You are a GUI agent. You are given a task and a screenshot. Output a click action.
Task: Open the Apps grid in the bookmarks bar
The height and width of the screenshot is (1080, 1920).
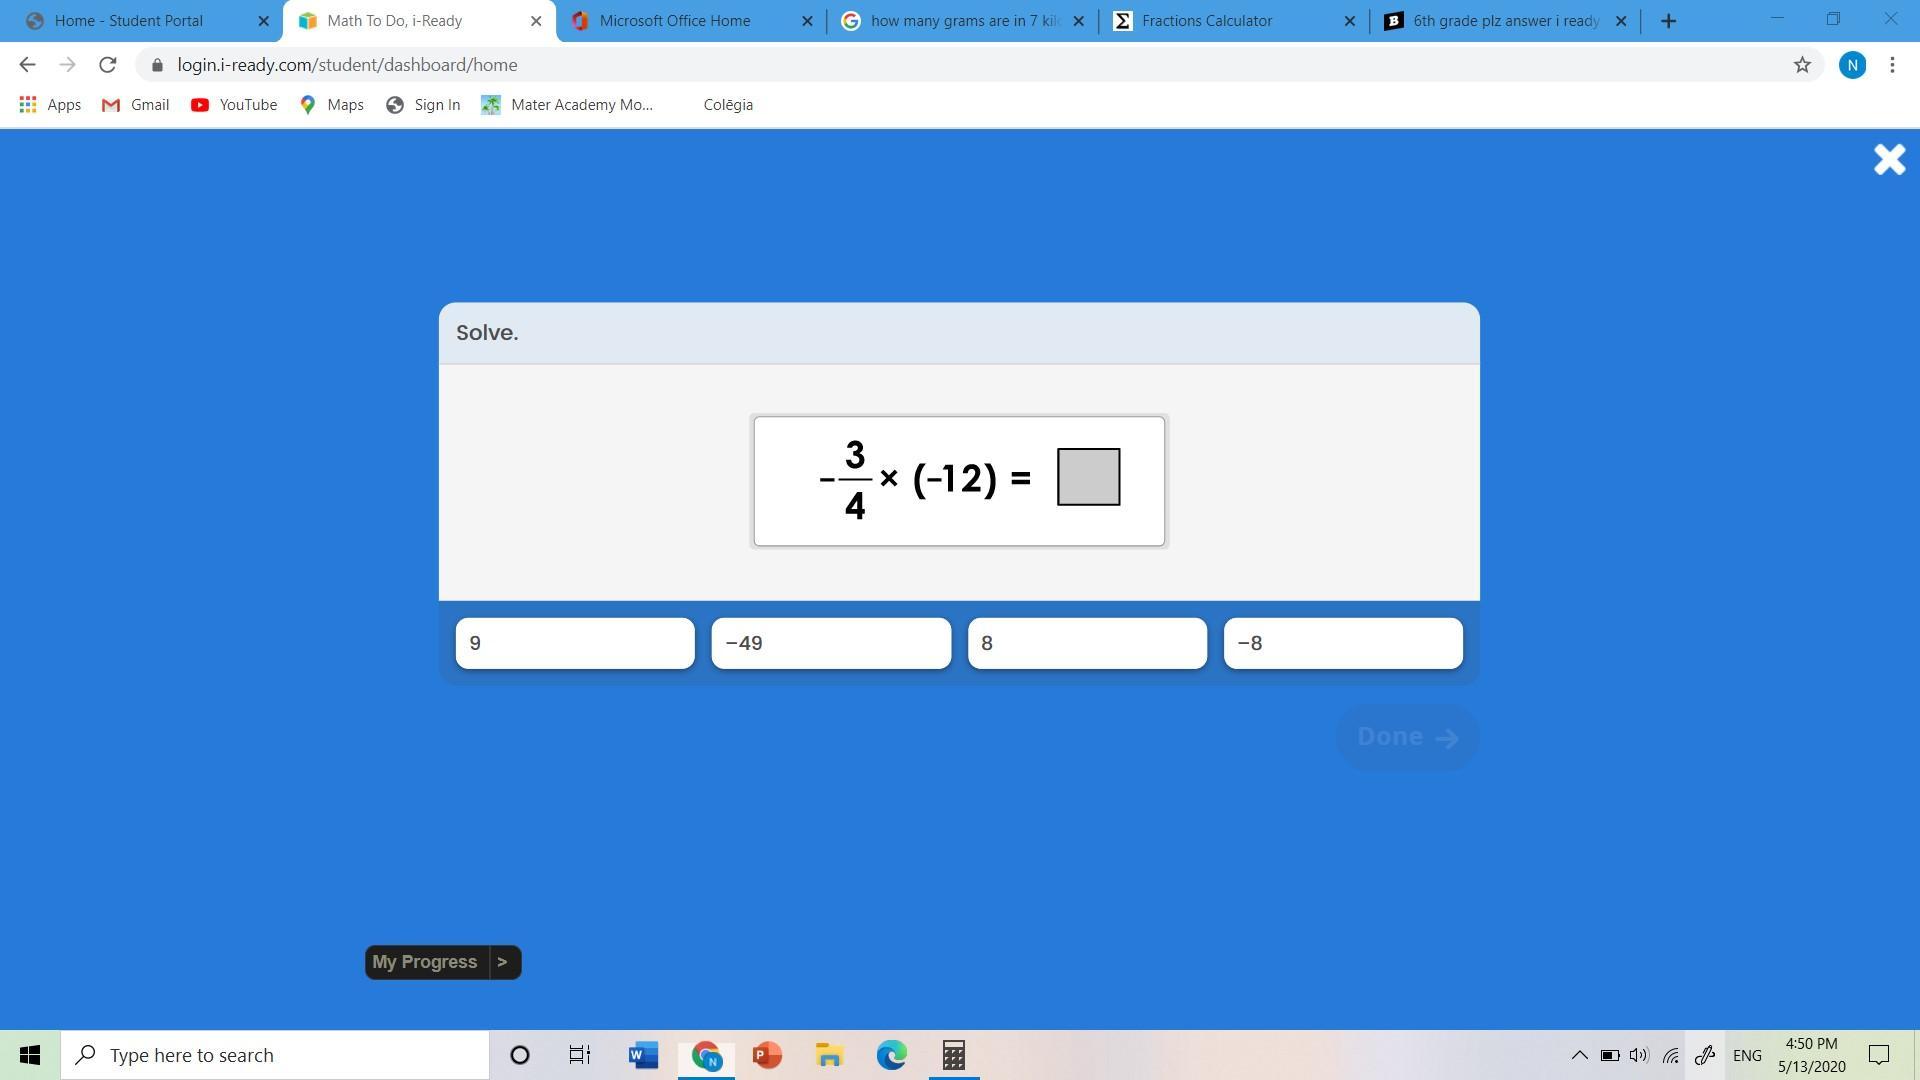click(50, 105)
